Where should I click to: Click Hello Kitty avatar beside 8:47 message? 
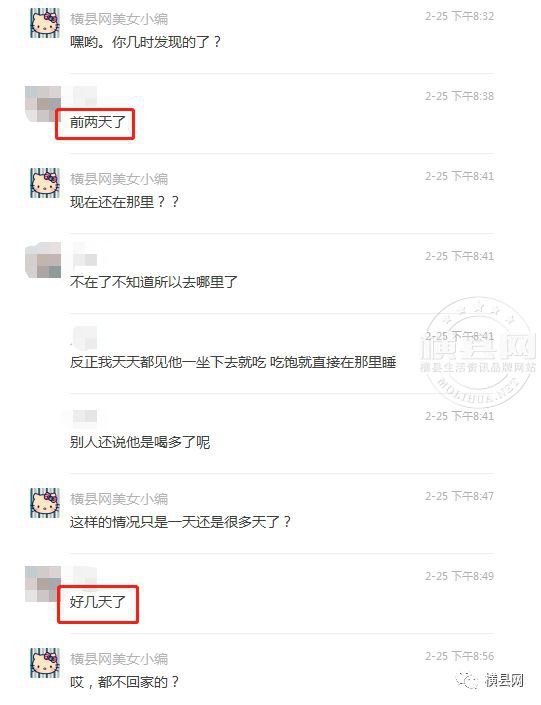coord(45,503)
